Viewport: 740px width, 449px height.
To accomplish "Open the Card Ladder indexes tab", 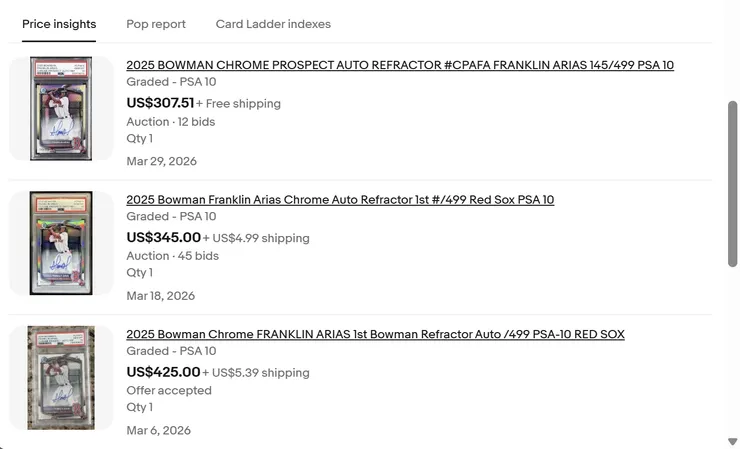I will click(x=273, y=24).
